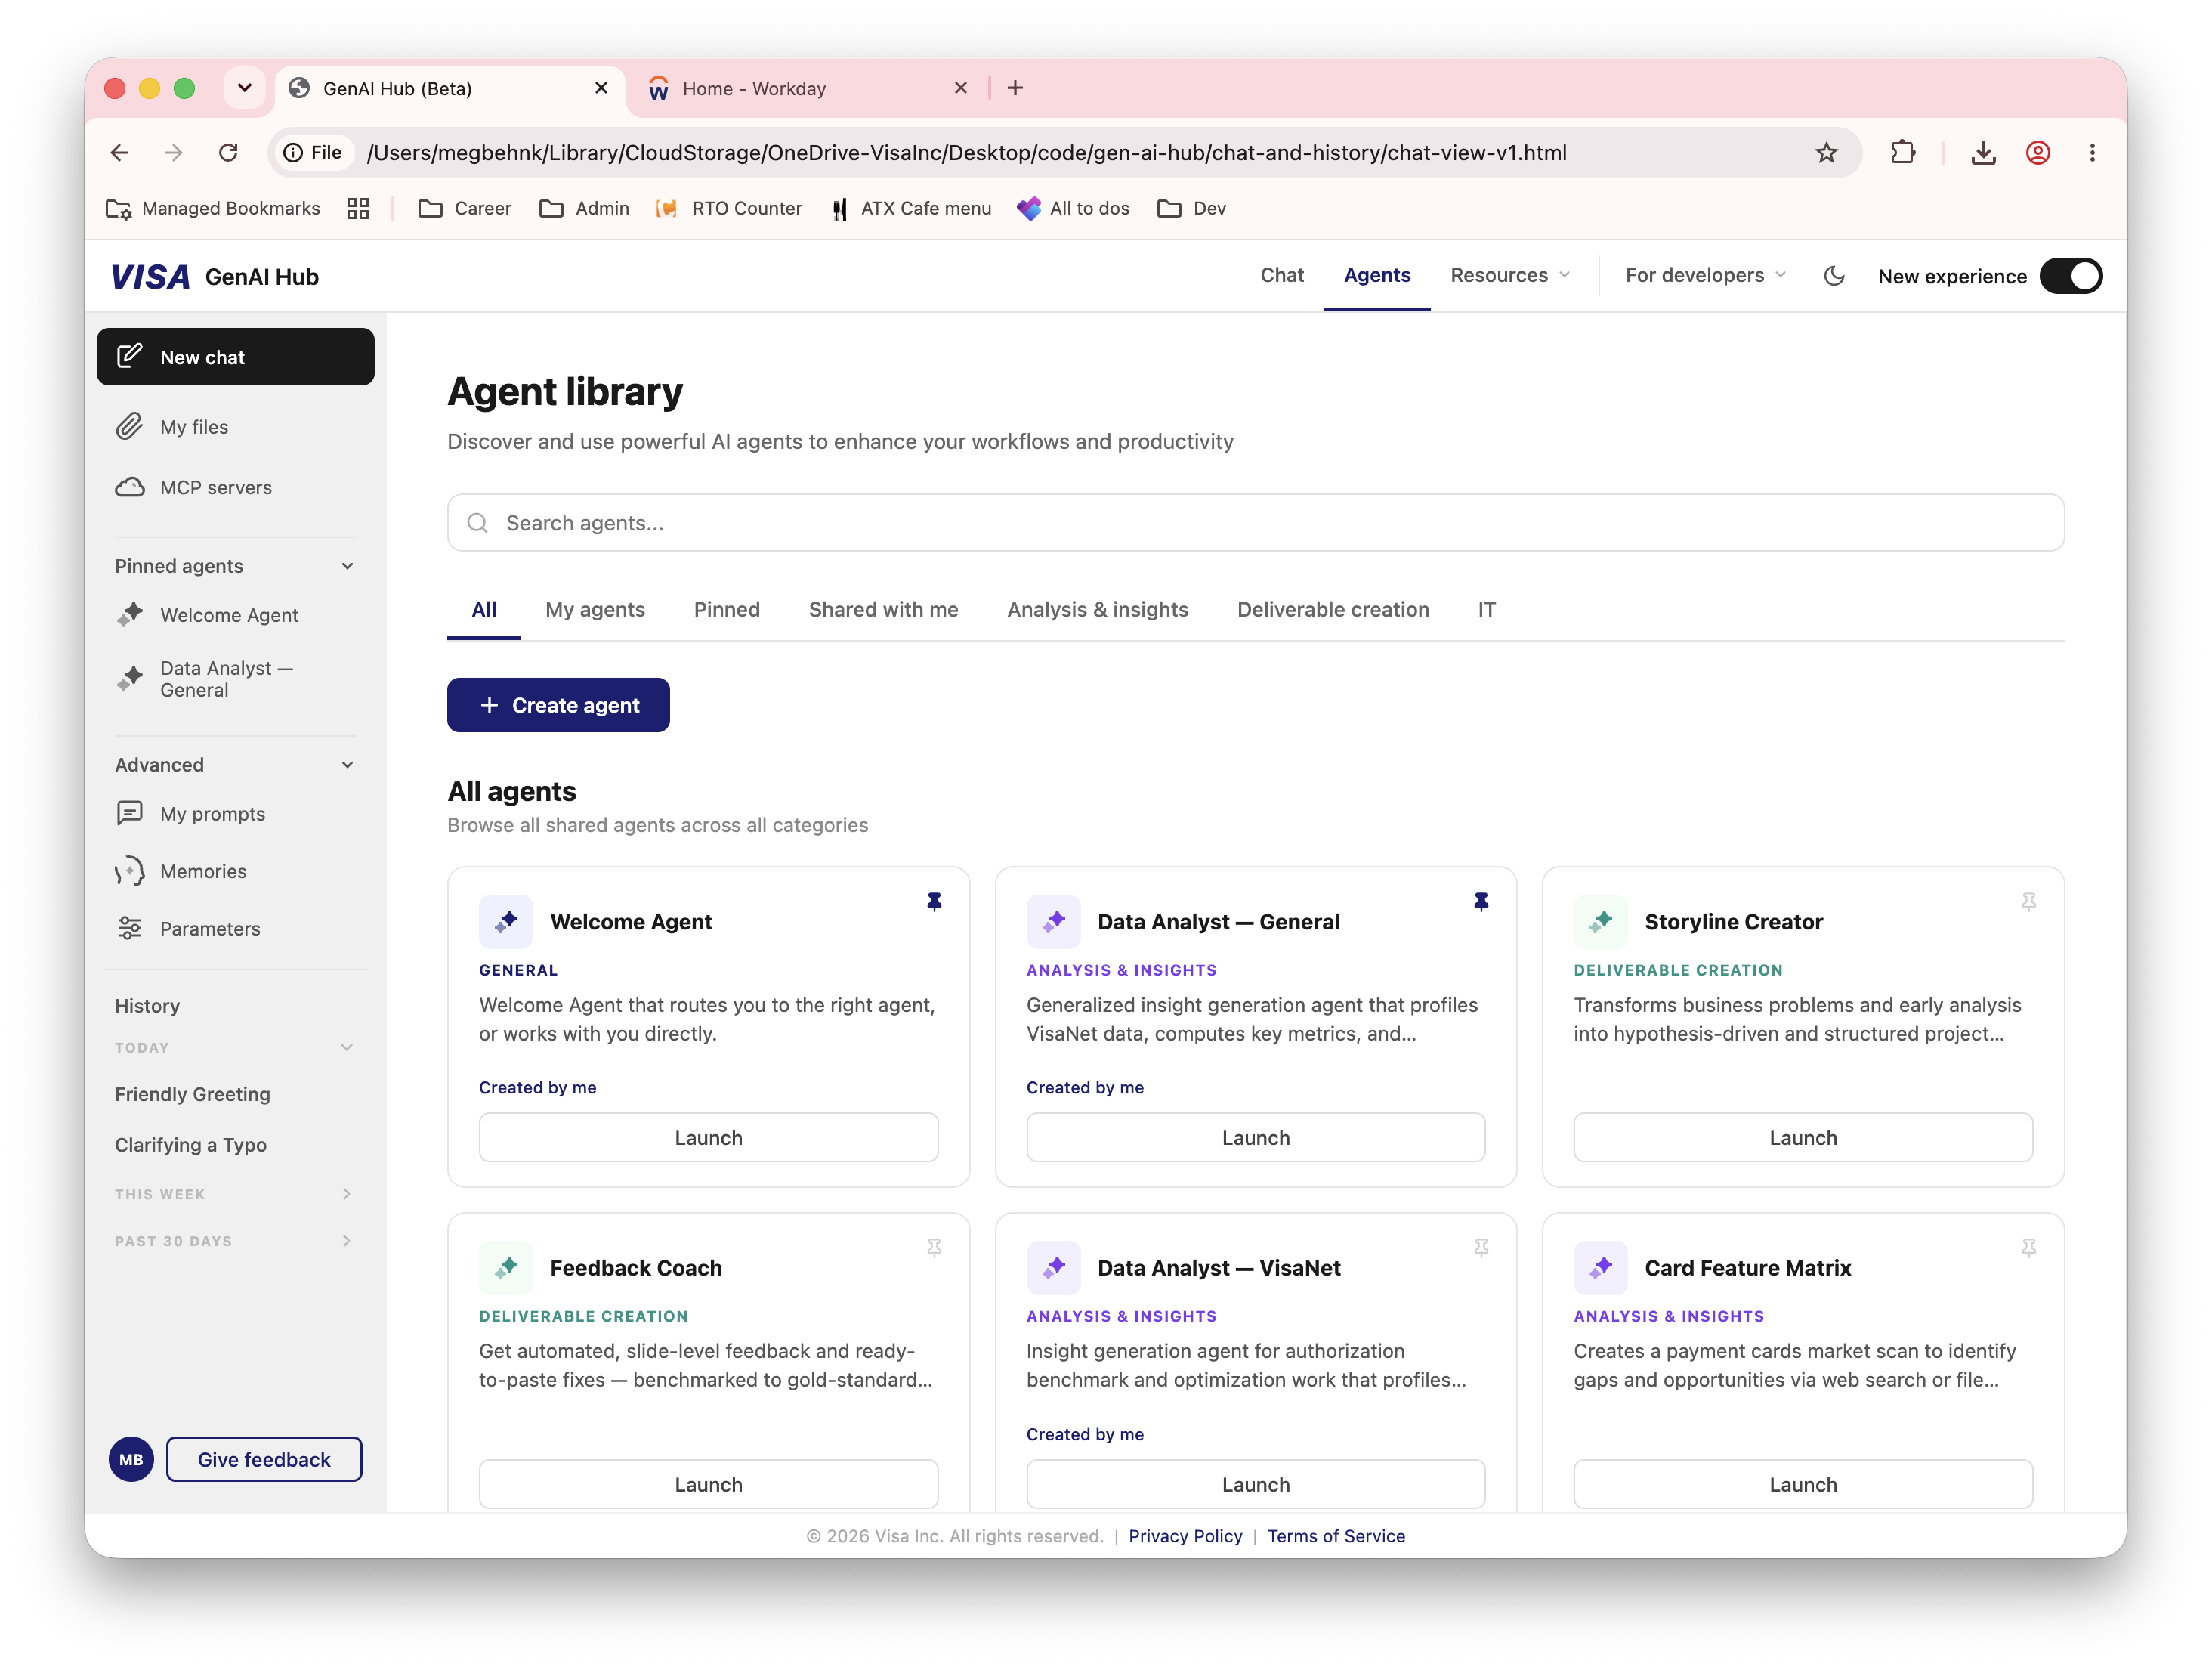
Task: Click the Welcome Agent sparkle icon in sidebar
Action: [x=130, y=614]
